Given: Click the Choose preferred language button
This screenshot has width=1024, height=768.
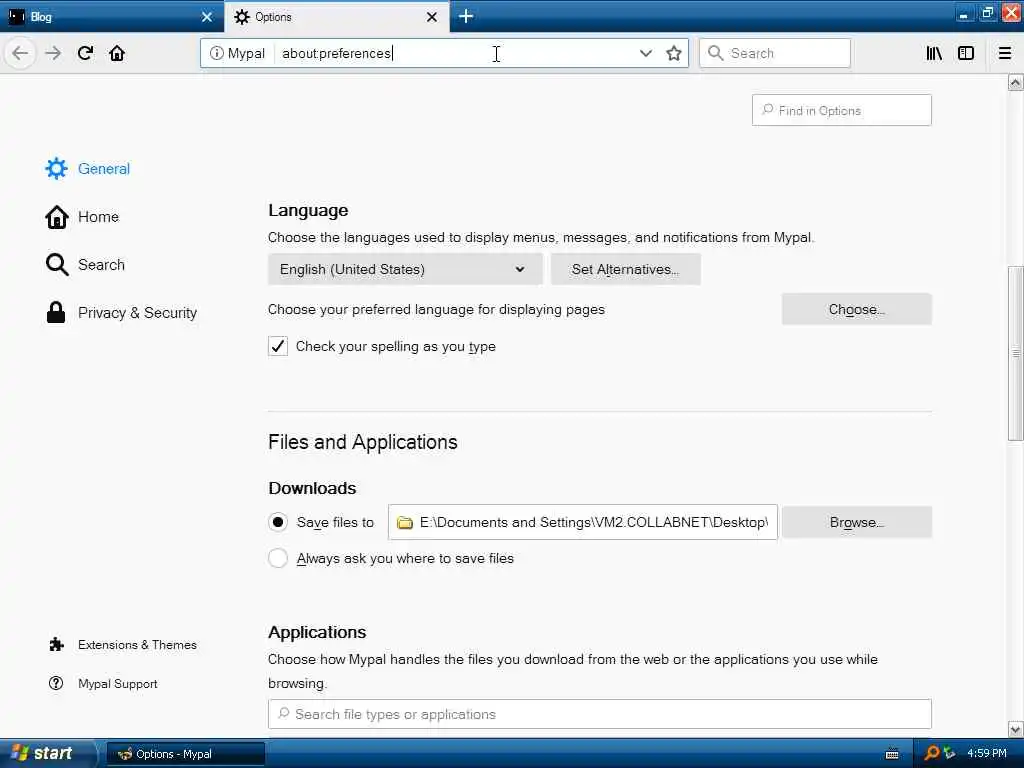Looking at the screenshot, I should point(856,309).
